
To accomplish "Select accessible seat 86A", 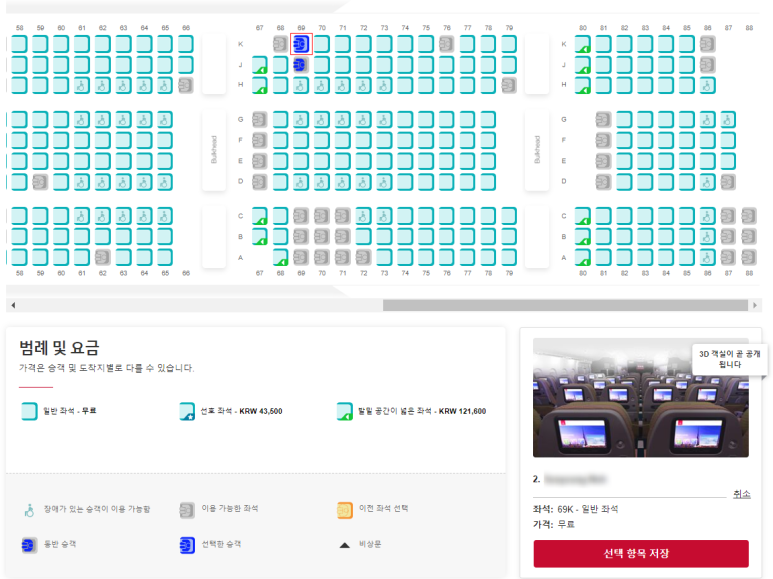I will pos(707,257).
